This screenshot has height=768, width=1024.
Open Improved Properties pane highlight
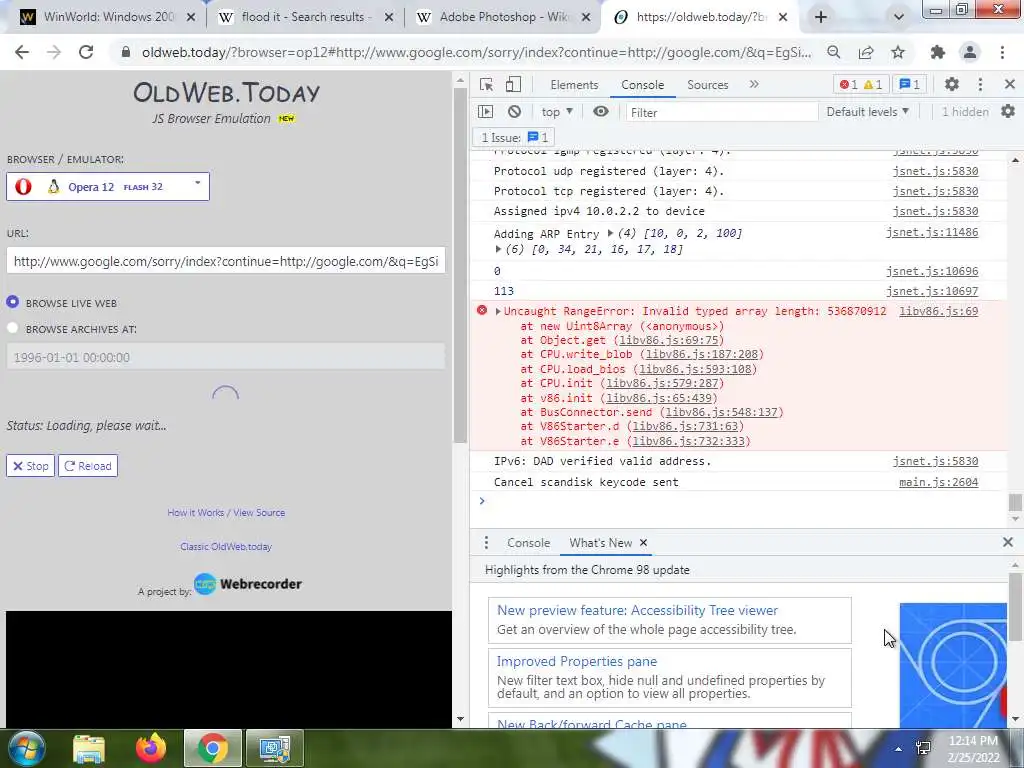point(577,661)
